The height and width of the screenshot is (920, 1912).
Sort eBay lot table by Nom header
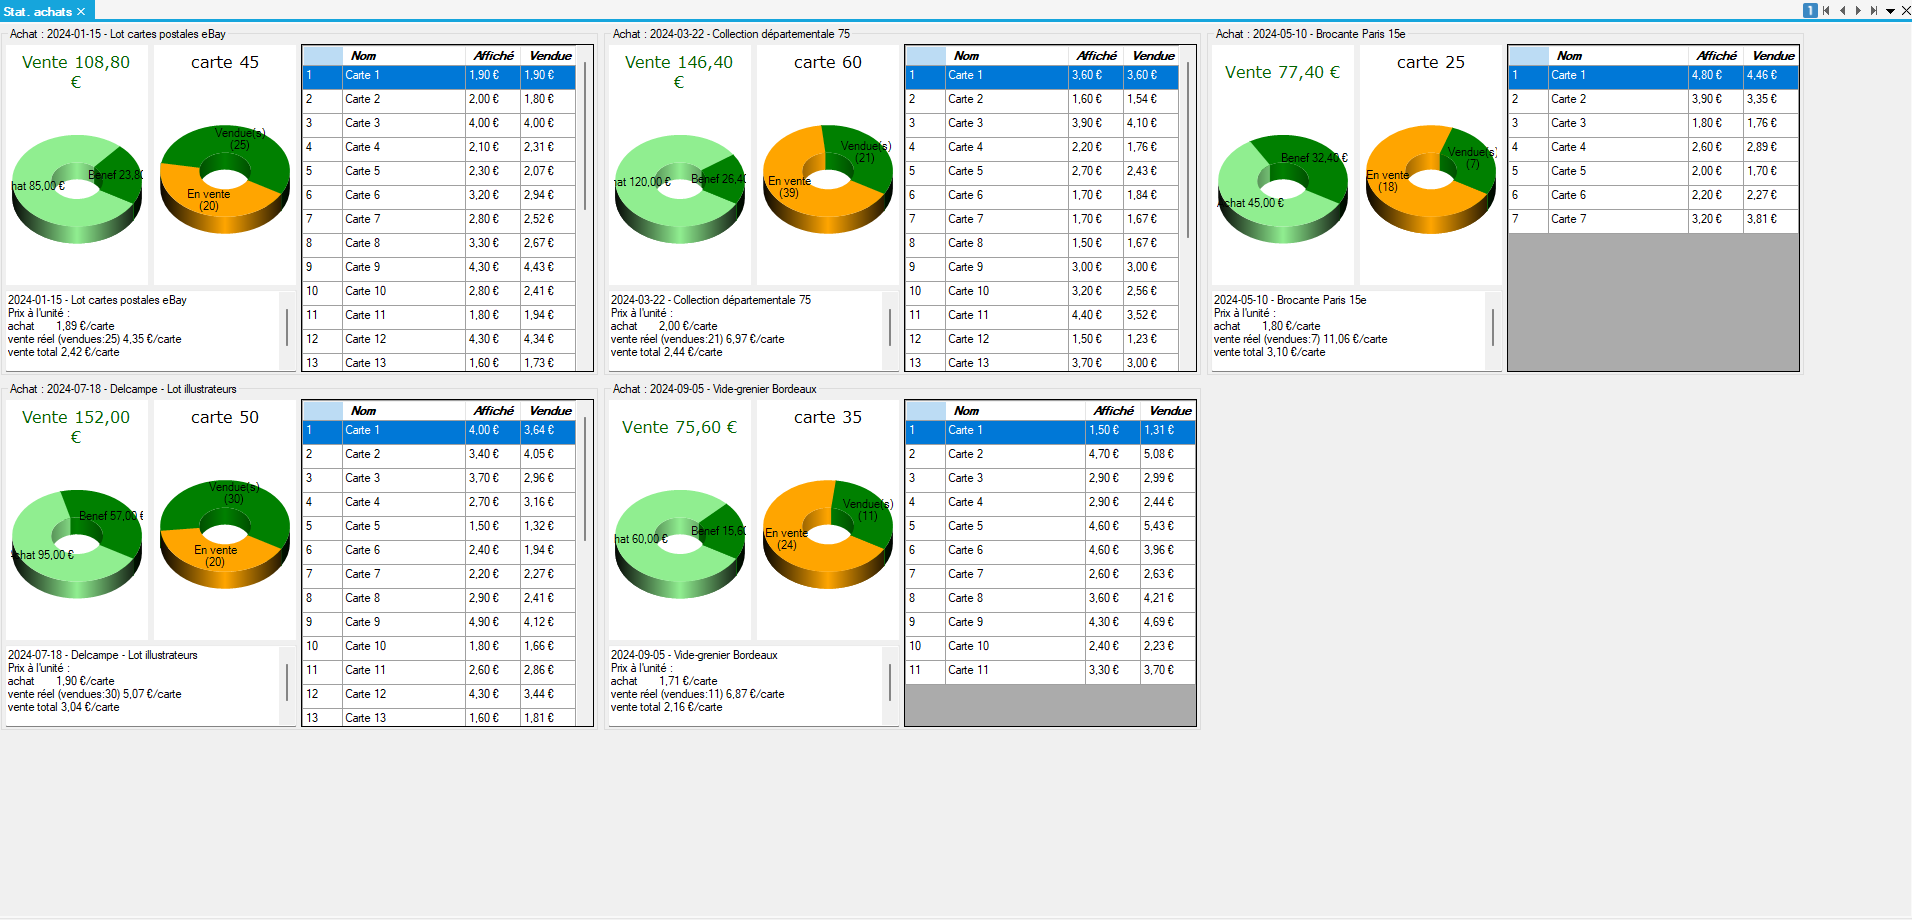[x=363, y=56]
